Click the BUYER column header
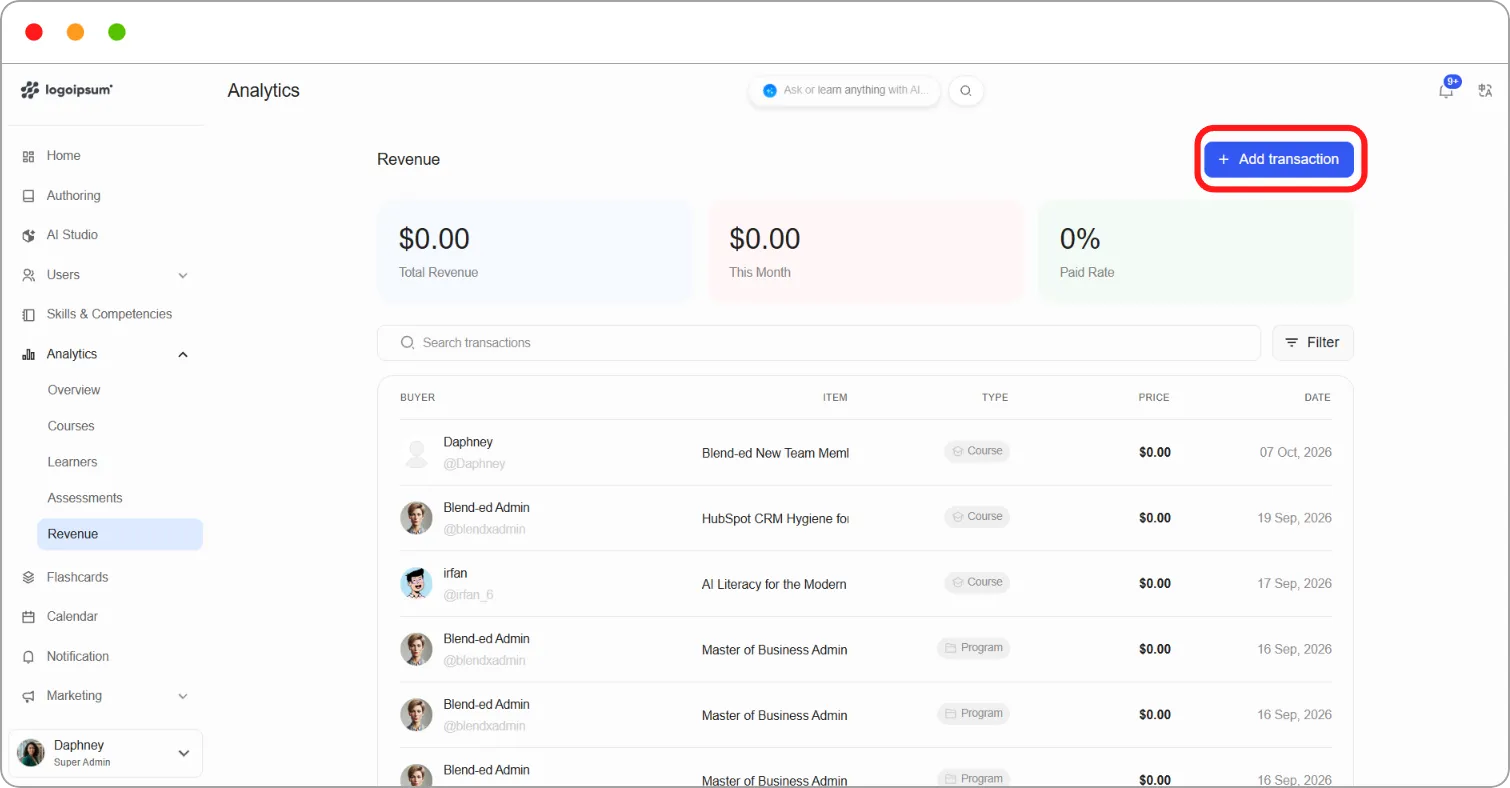Screen dimensions: 1510x788 pos(418,398)
